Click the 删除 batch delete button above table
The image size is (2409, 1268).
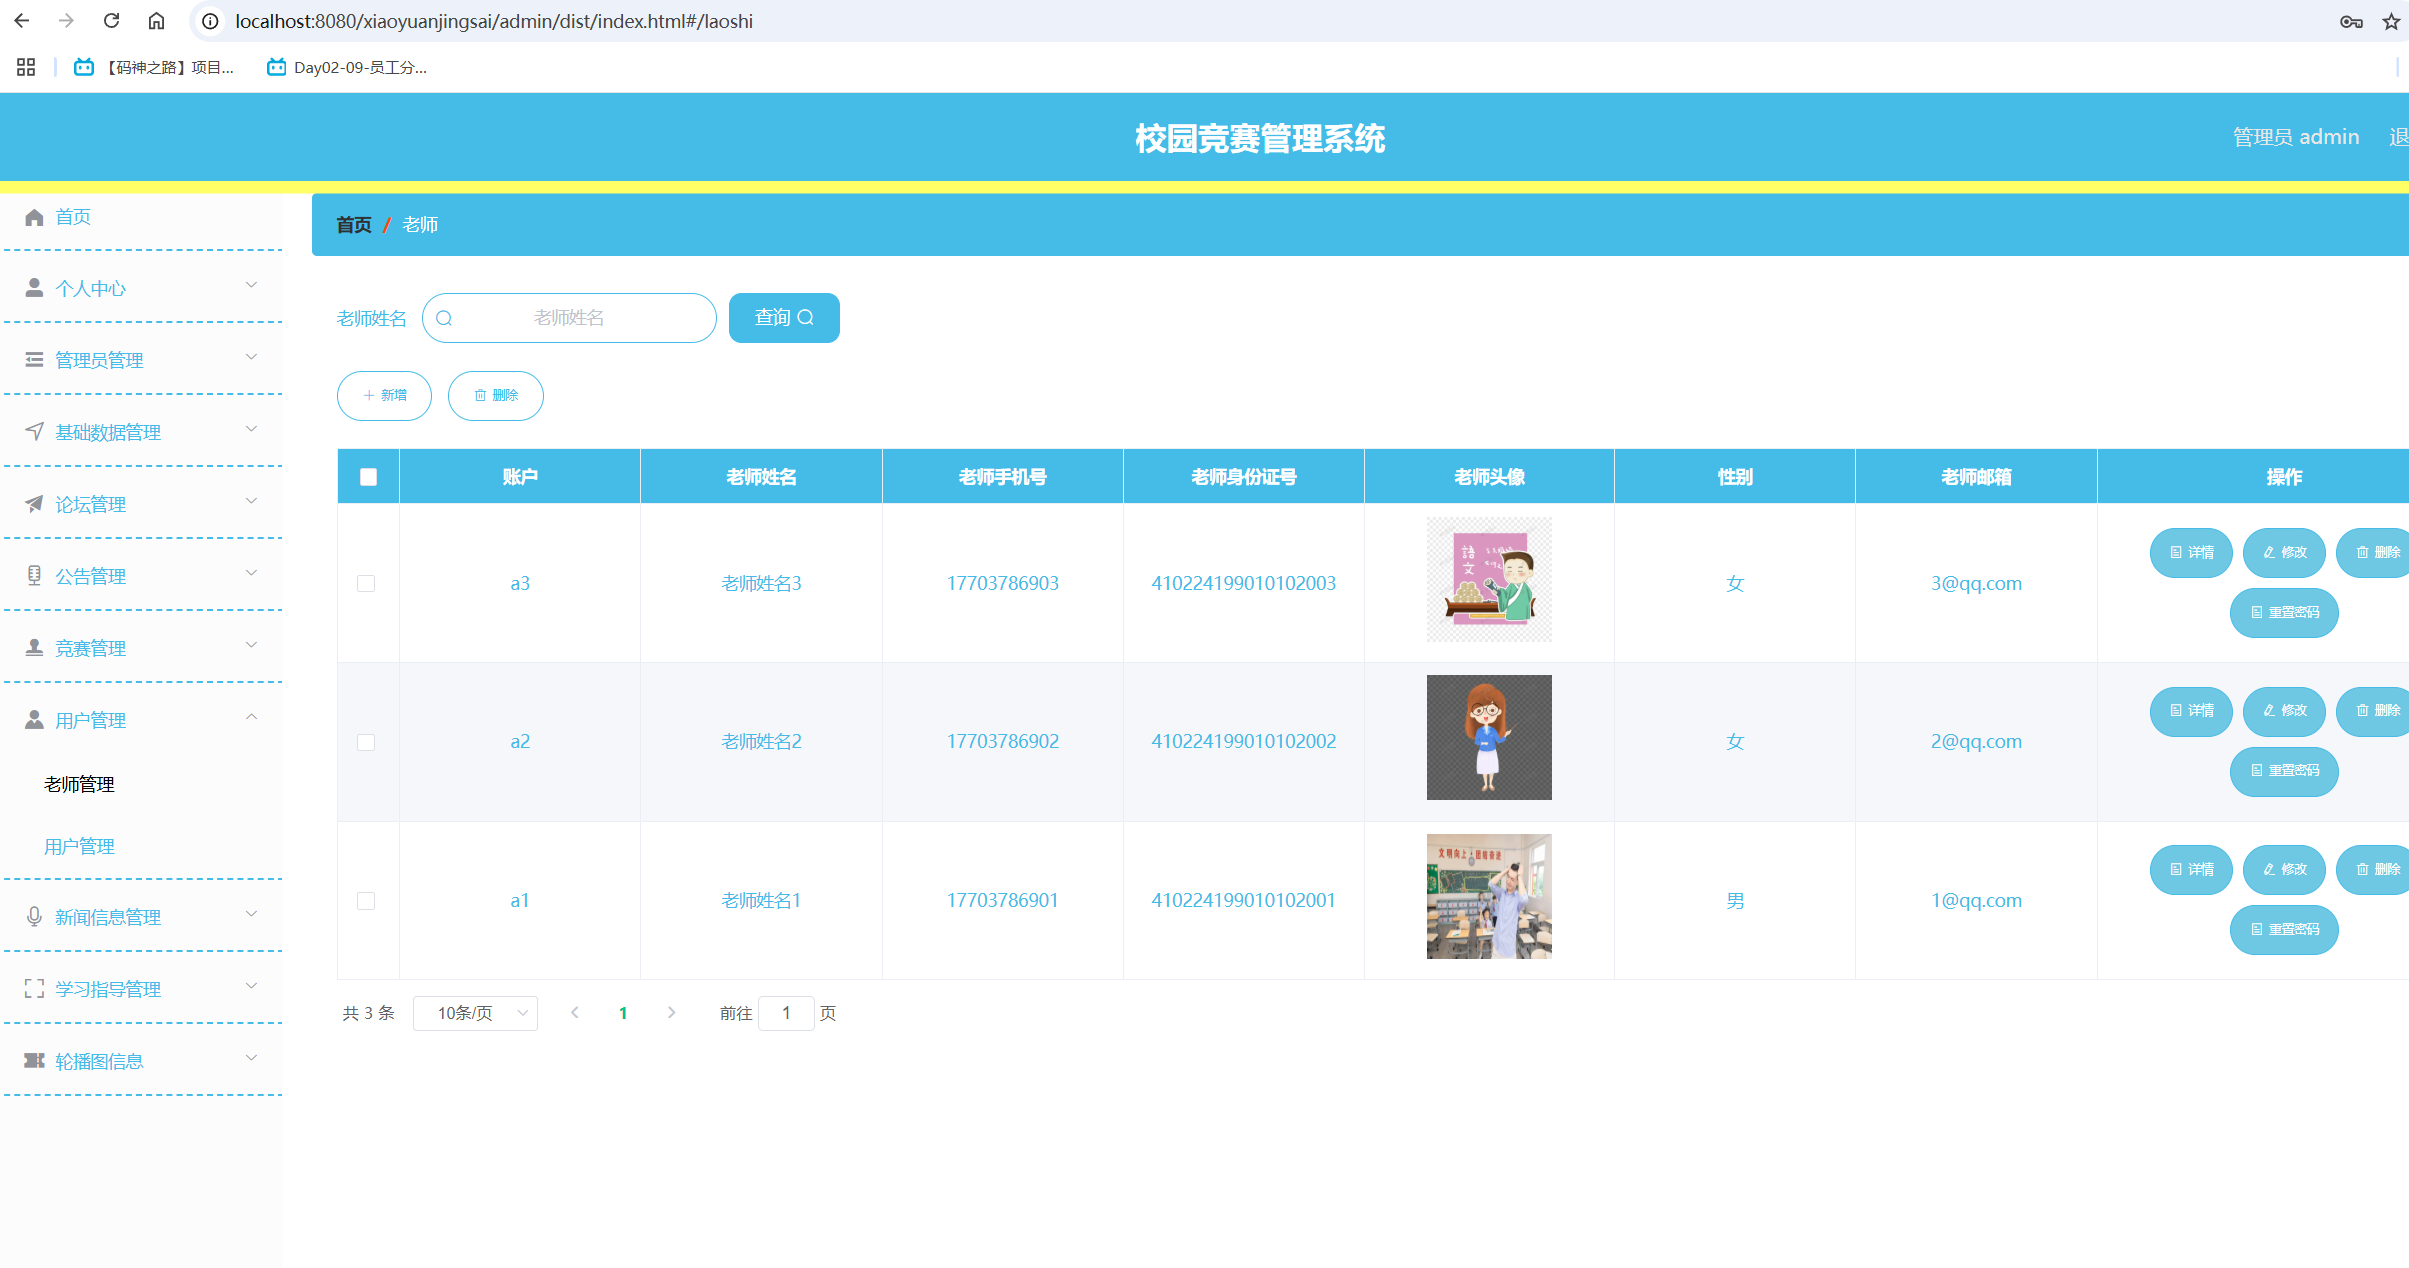pos(496,396)
